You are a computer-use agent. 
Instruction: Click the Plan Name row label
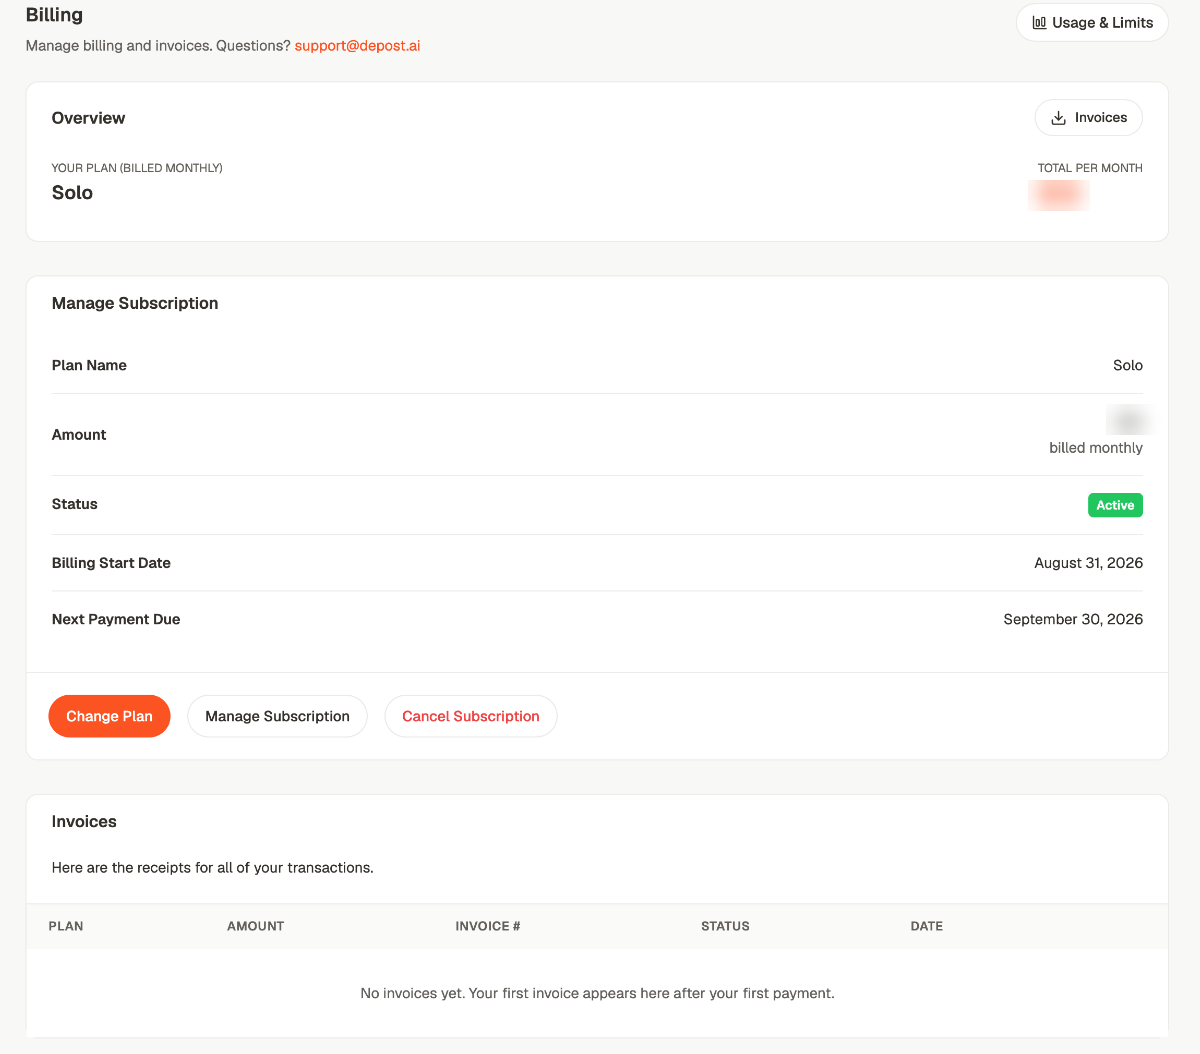tap(89, 365)
